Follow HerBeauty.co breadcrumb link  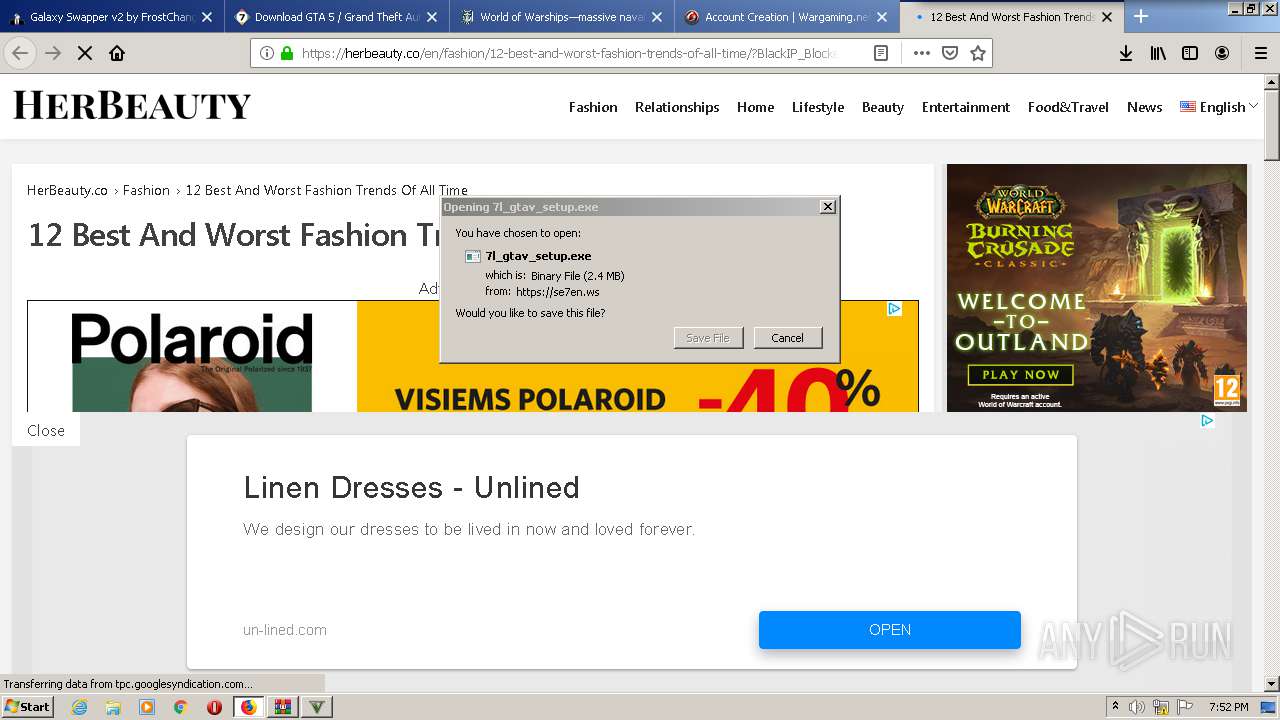pyautogui.click(x=67, y=190)
